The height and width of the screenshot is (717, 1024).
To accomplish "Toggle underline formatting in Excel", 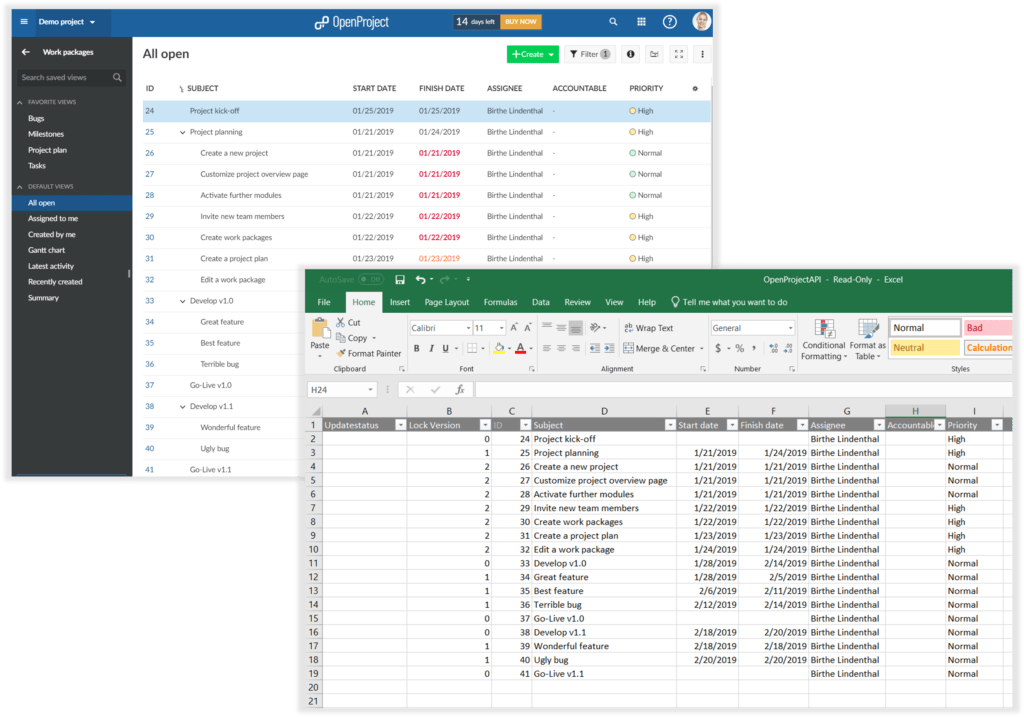I will 445,348.
